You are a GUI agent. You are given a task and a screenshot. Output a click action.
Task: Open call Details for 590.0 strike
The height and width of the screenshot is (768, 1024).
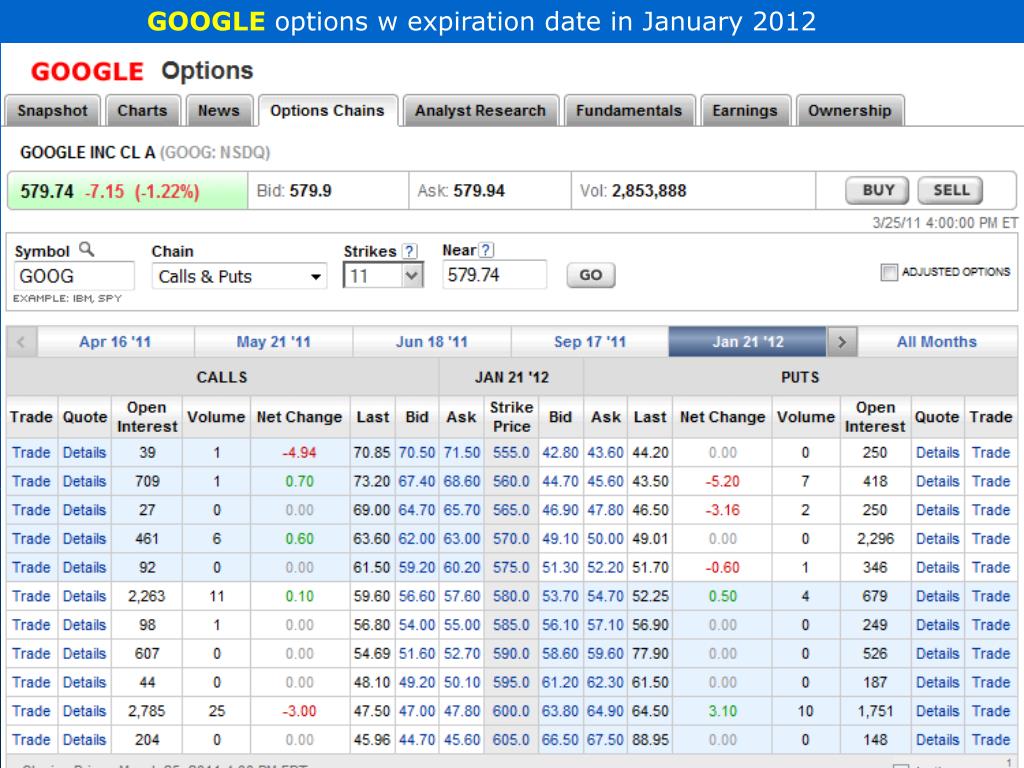click(84, 654)
